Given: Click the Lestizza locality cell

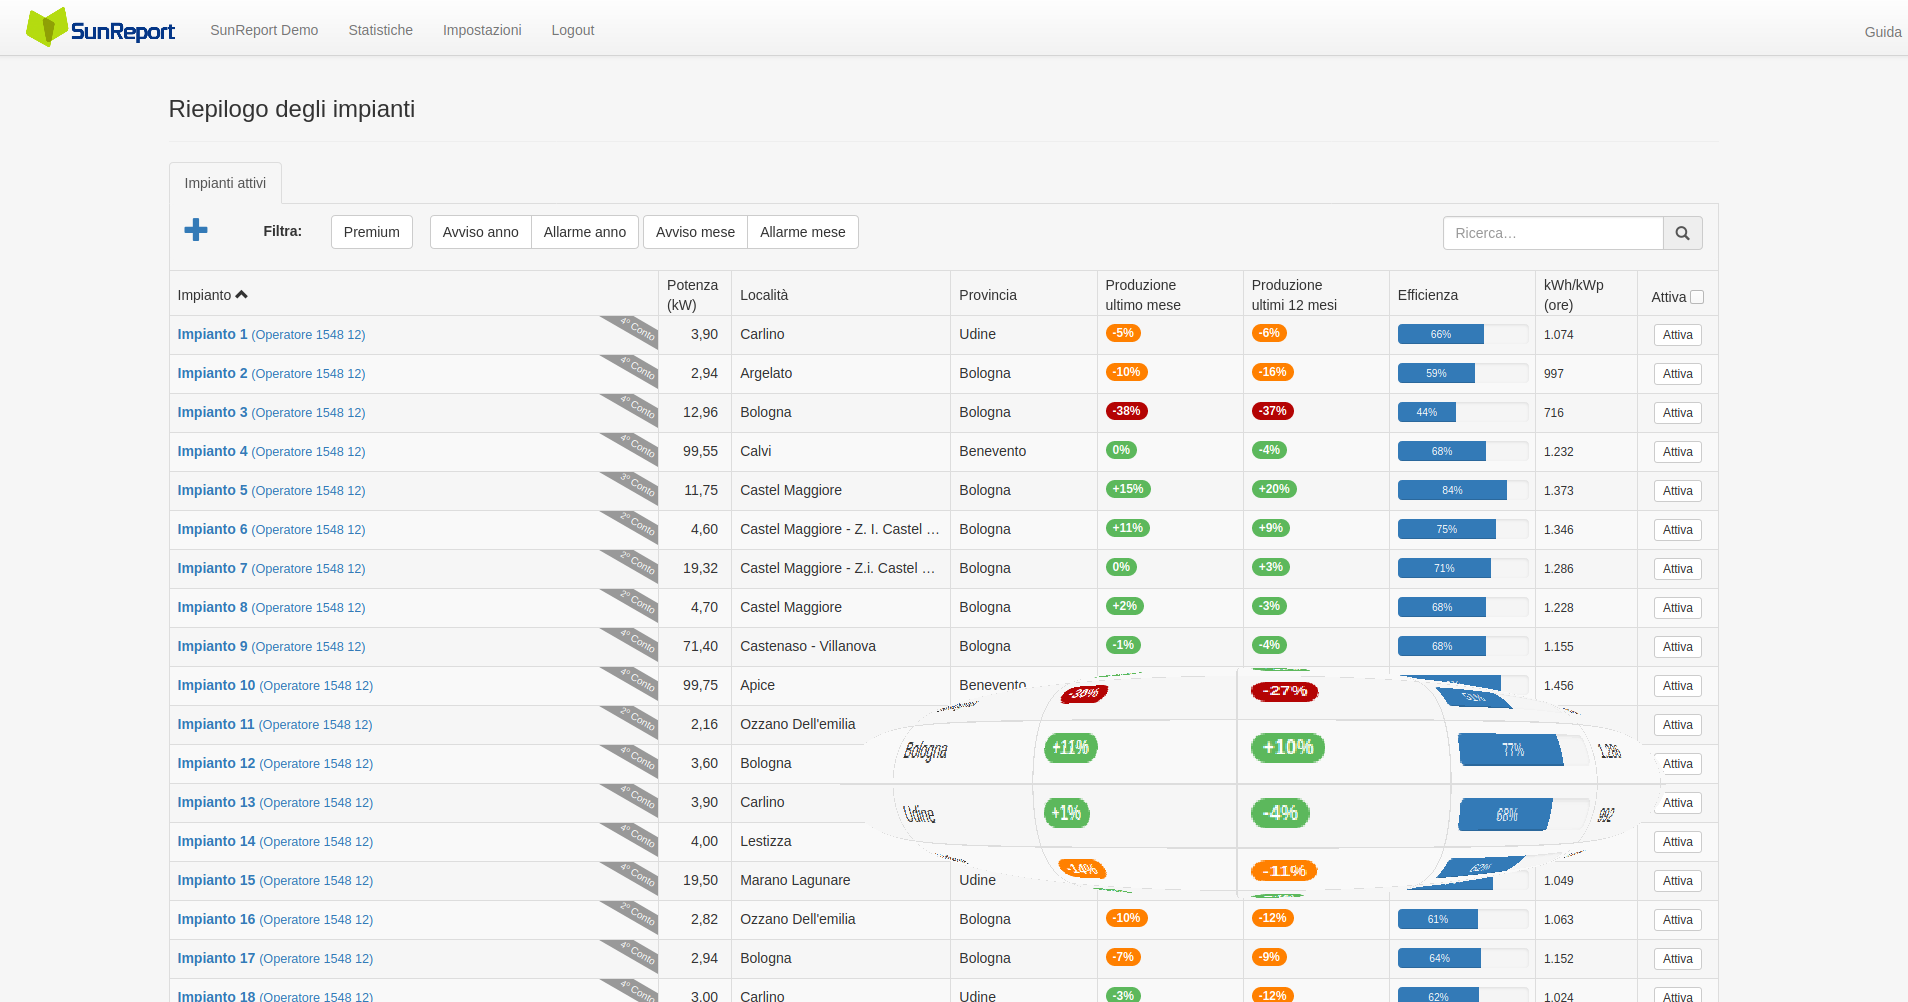Looking at the screenshot, I should 766,841.
